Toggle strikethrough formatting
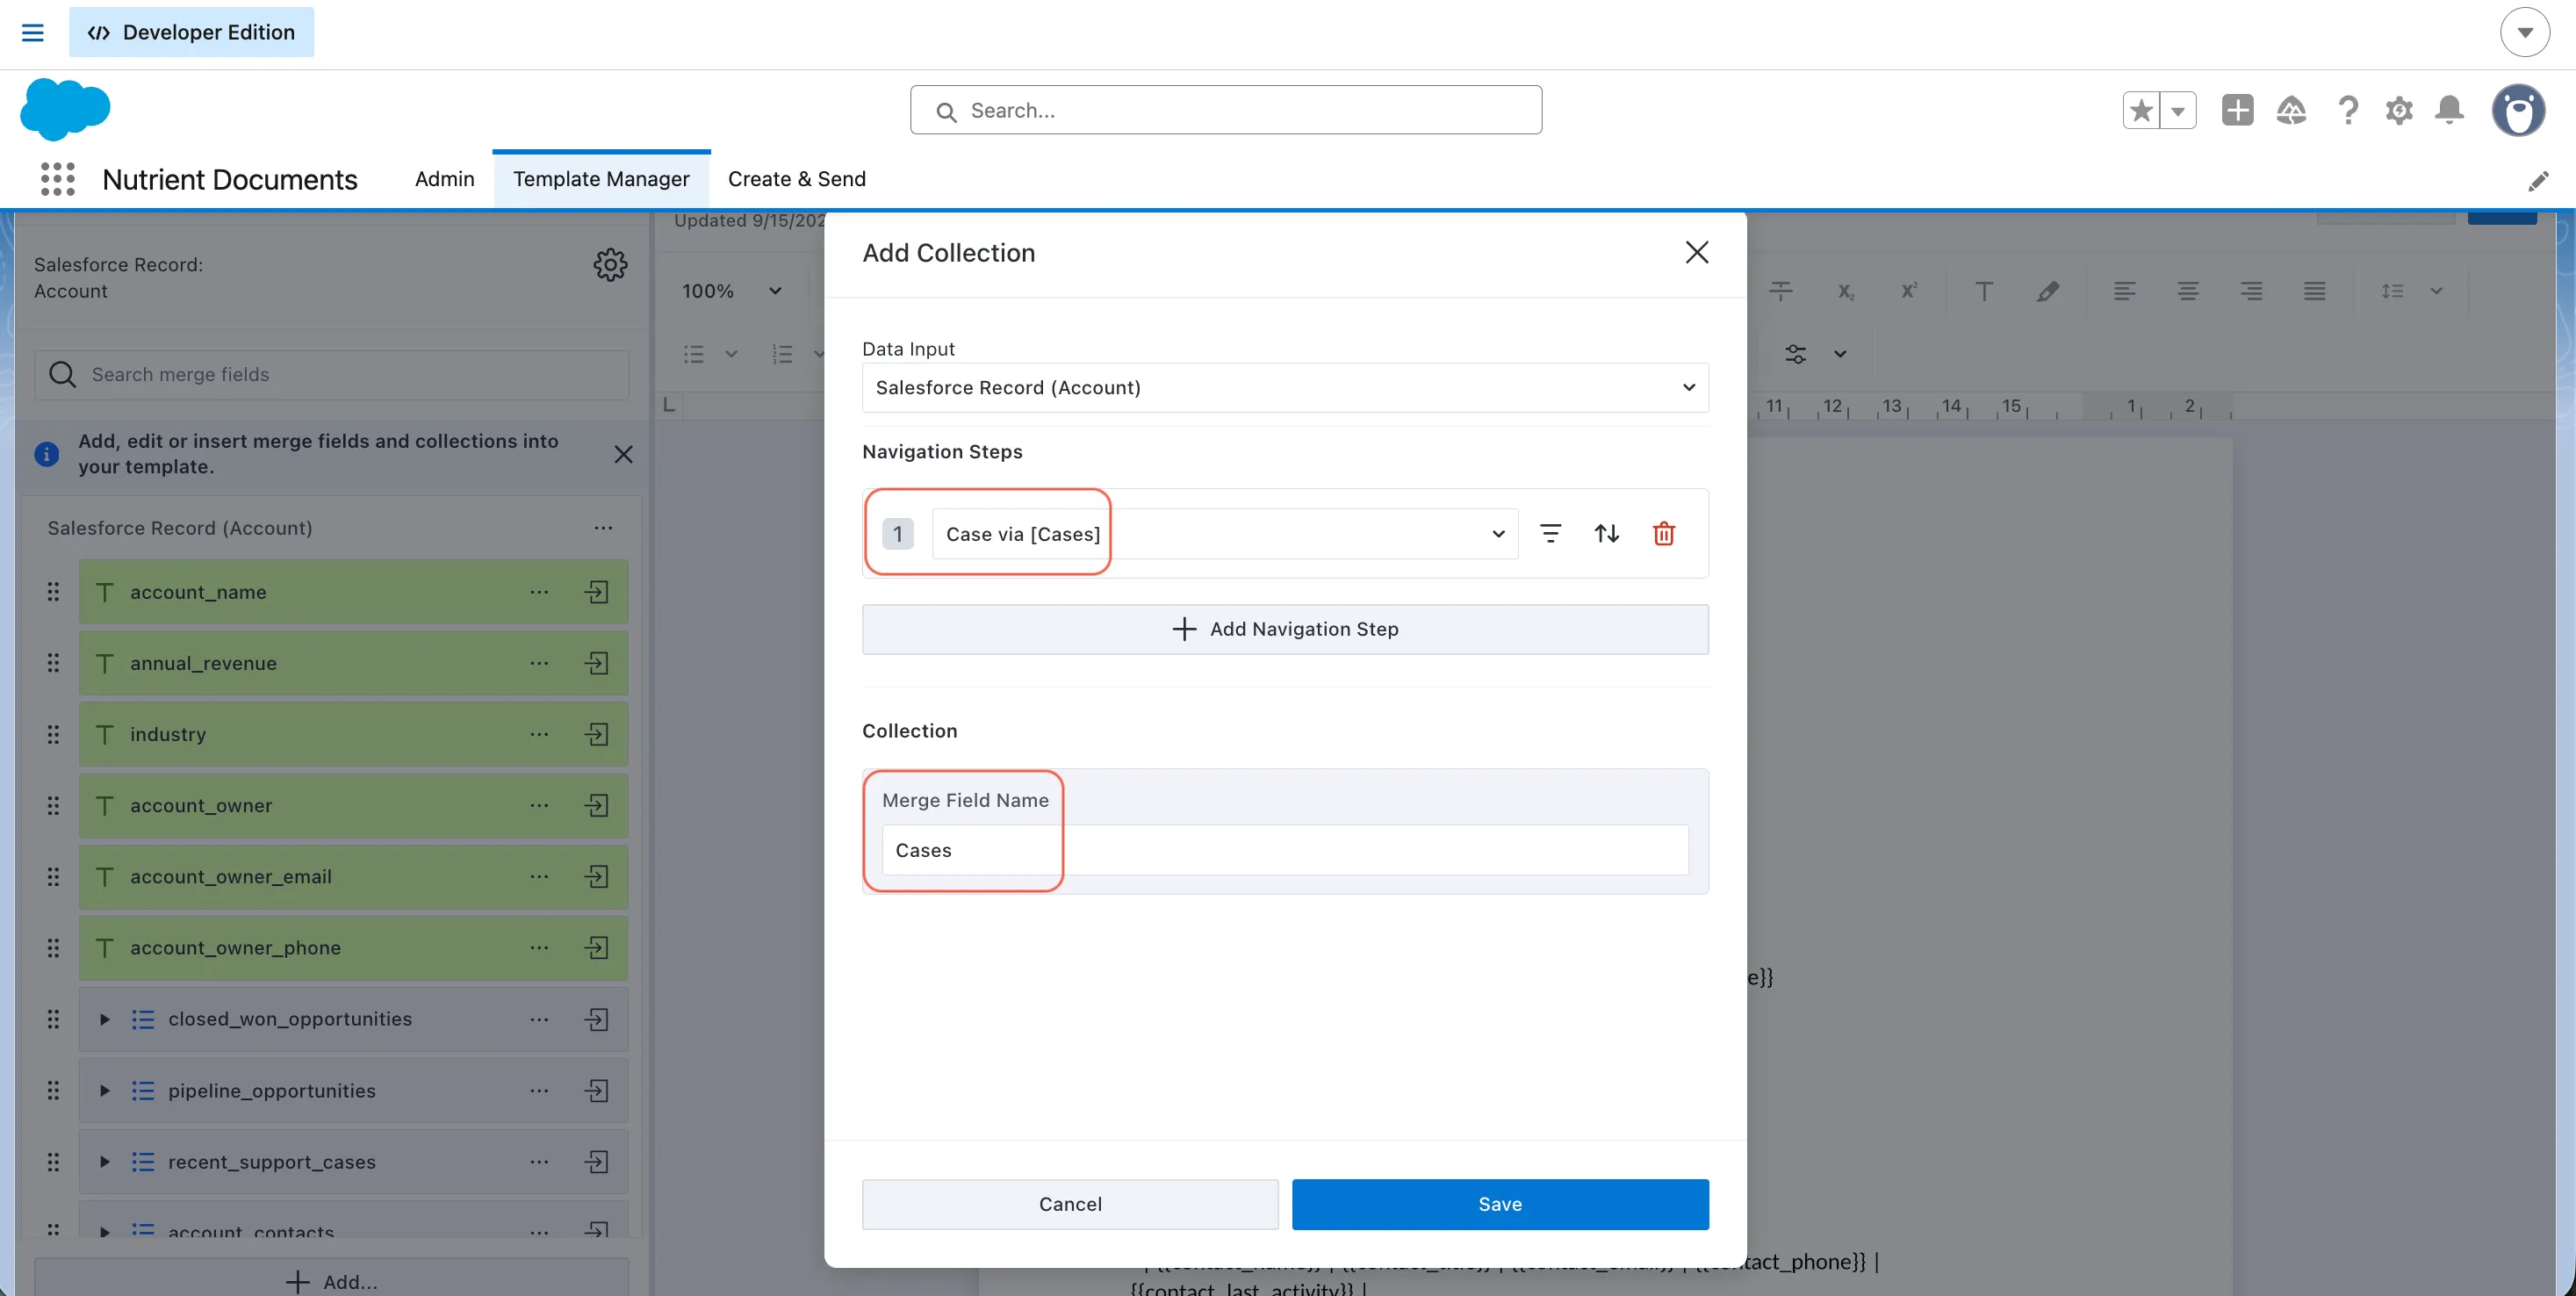The width and height of the screenshot is (2576, 1296). pyautogui.click(x=1781, y=291)
